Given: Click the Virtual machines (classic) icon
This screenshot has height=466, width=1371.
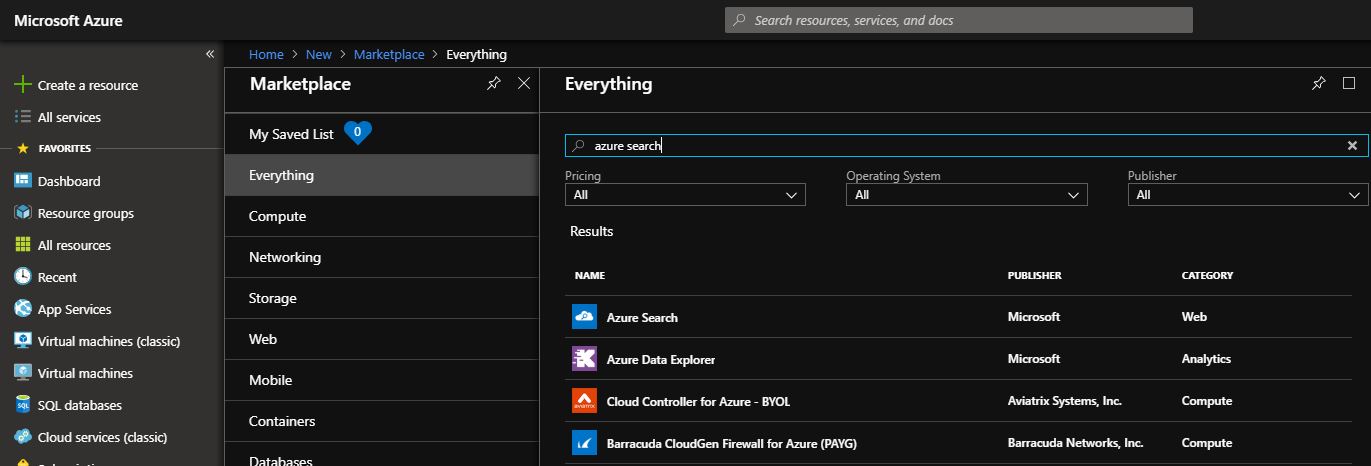Looking at the screenshot, I should pyautogui.click(x=22, y=341).
